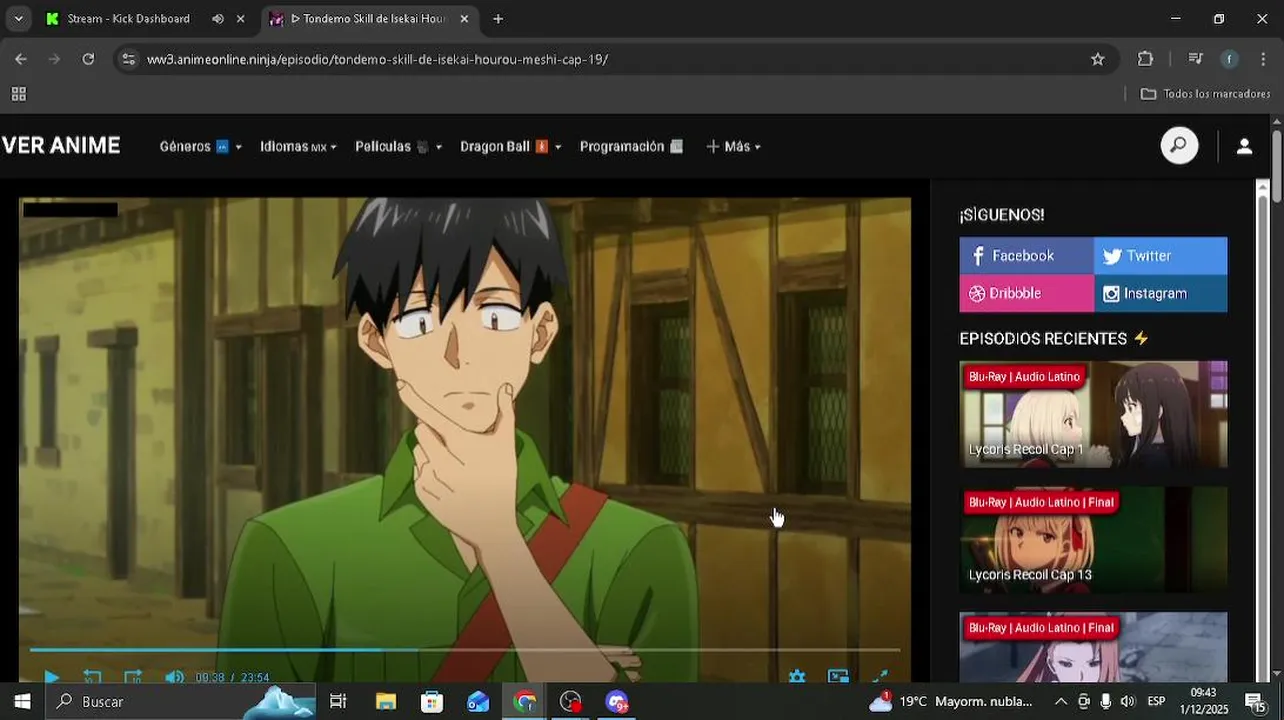
Task: Open weather widget showing 19°C
Action: tap(950, 702)
